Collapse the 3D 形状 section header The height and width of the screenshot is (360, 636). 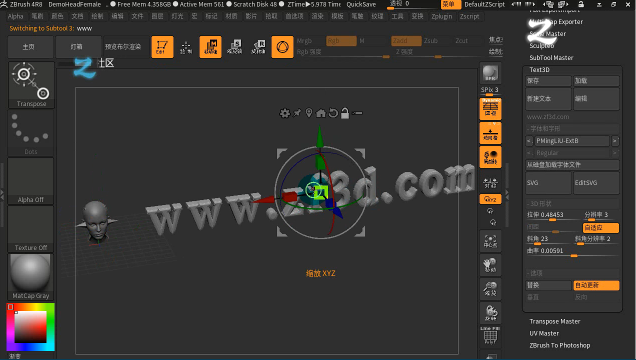coord(539,204)
